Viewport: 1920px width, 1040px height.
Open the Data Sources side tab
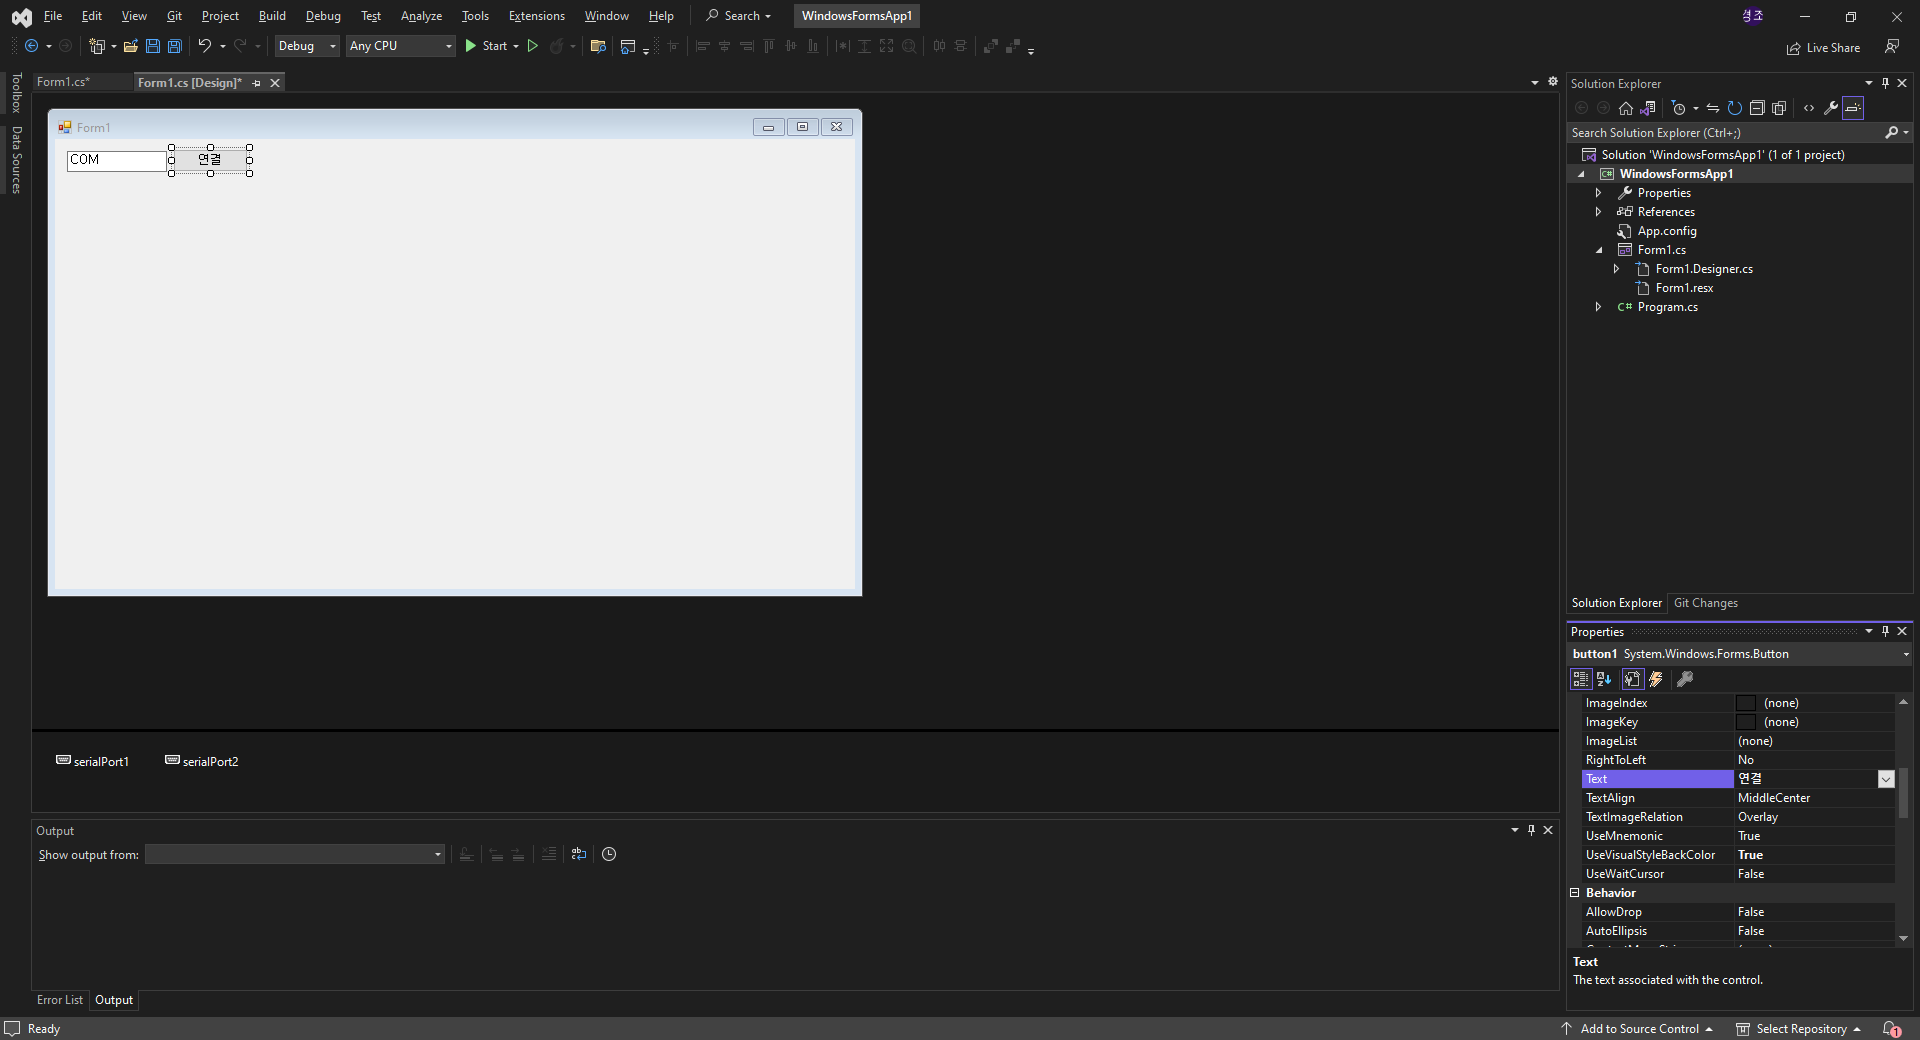point(16,159)
